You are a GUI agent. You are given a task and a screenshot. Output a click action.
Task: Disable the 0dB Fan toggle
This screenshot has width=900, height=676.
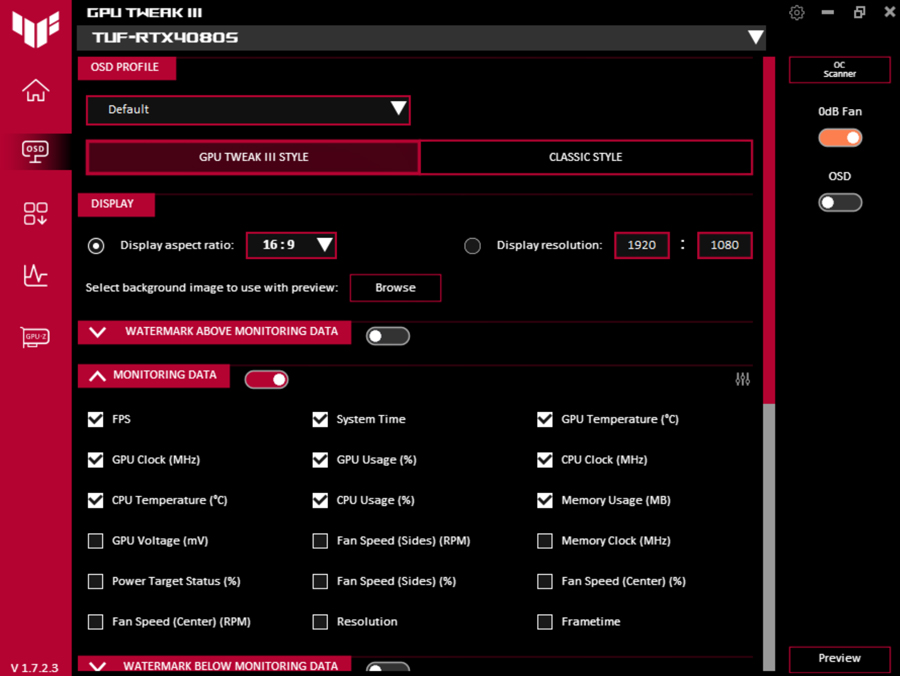tap(840, 138)
